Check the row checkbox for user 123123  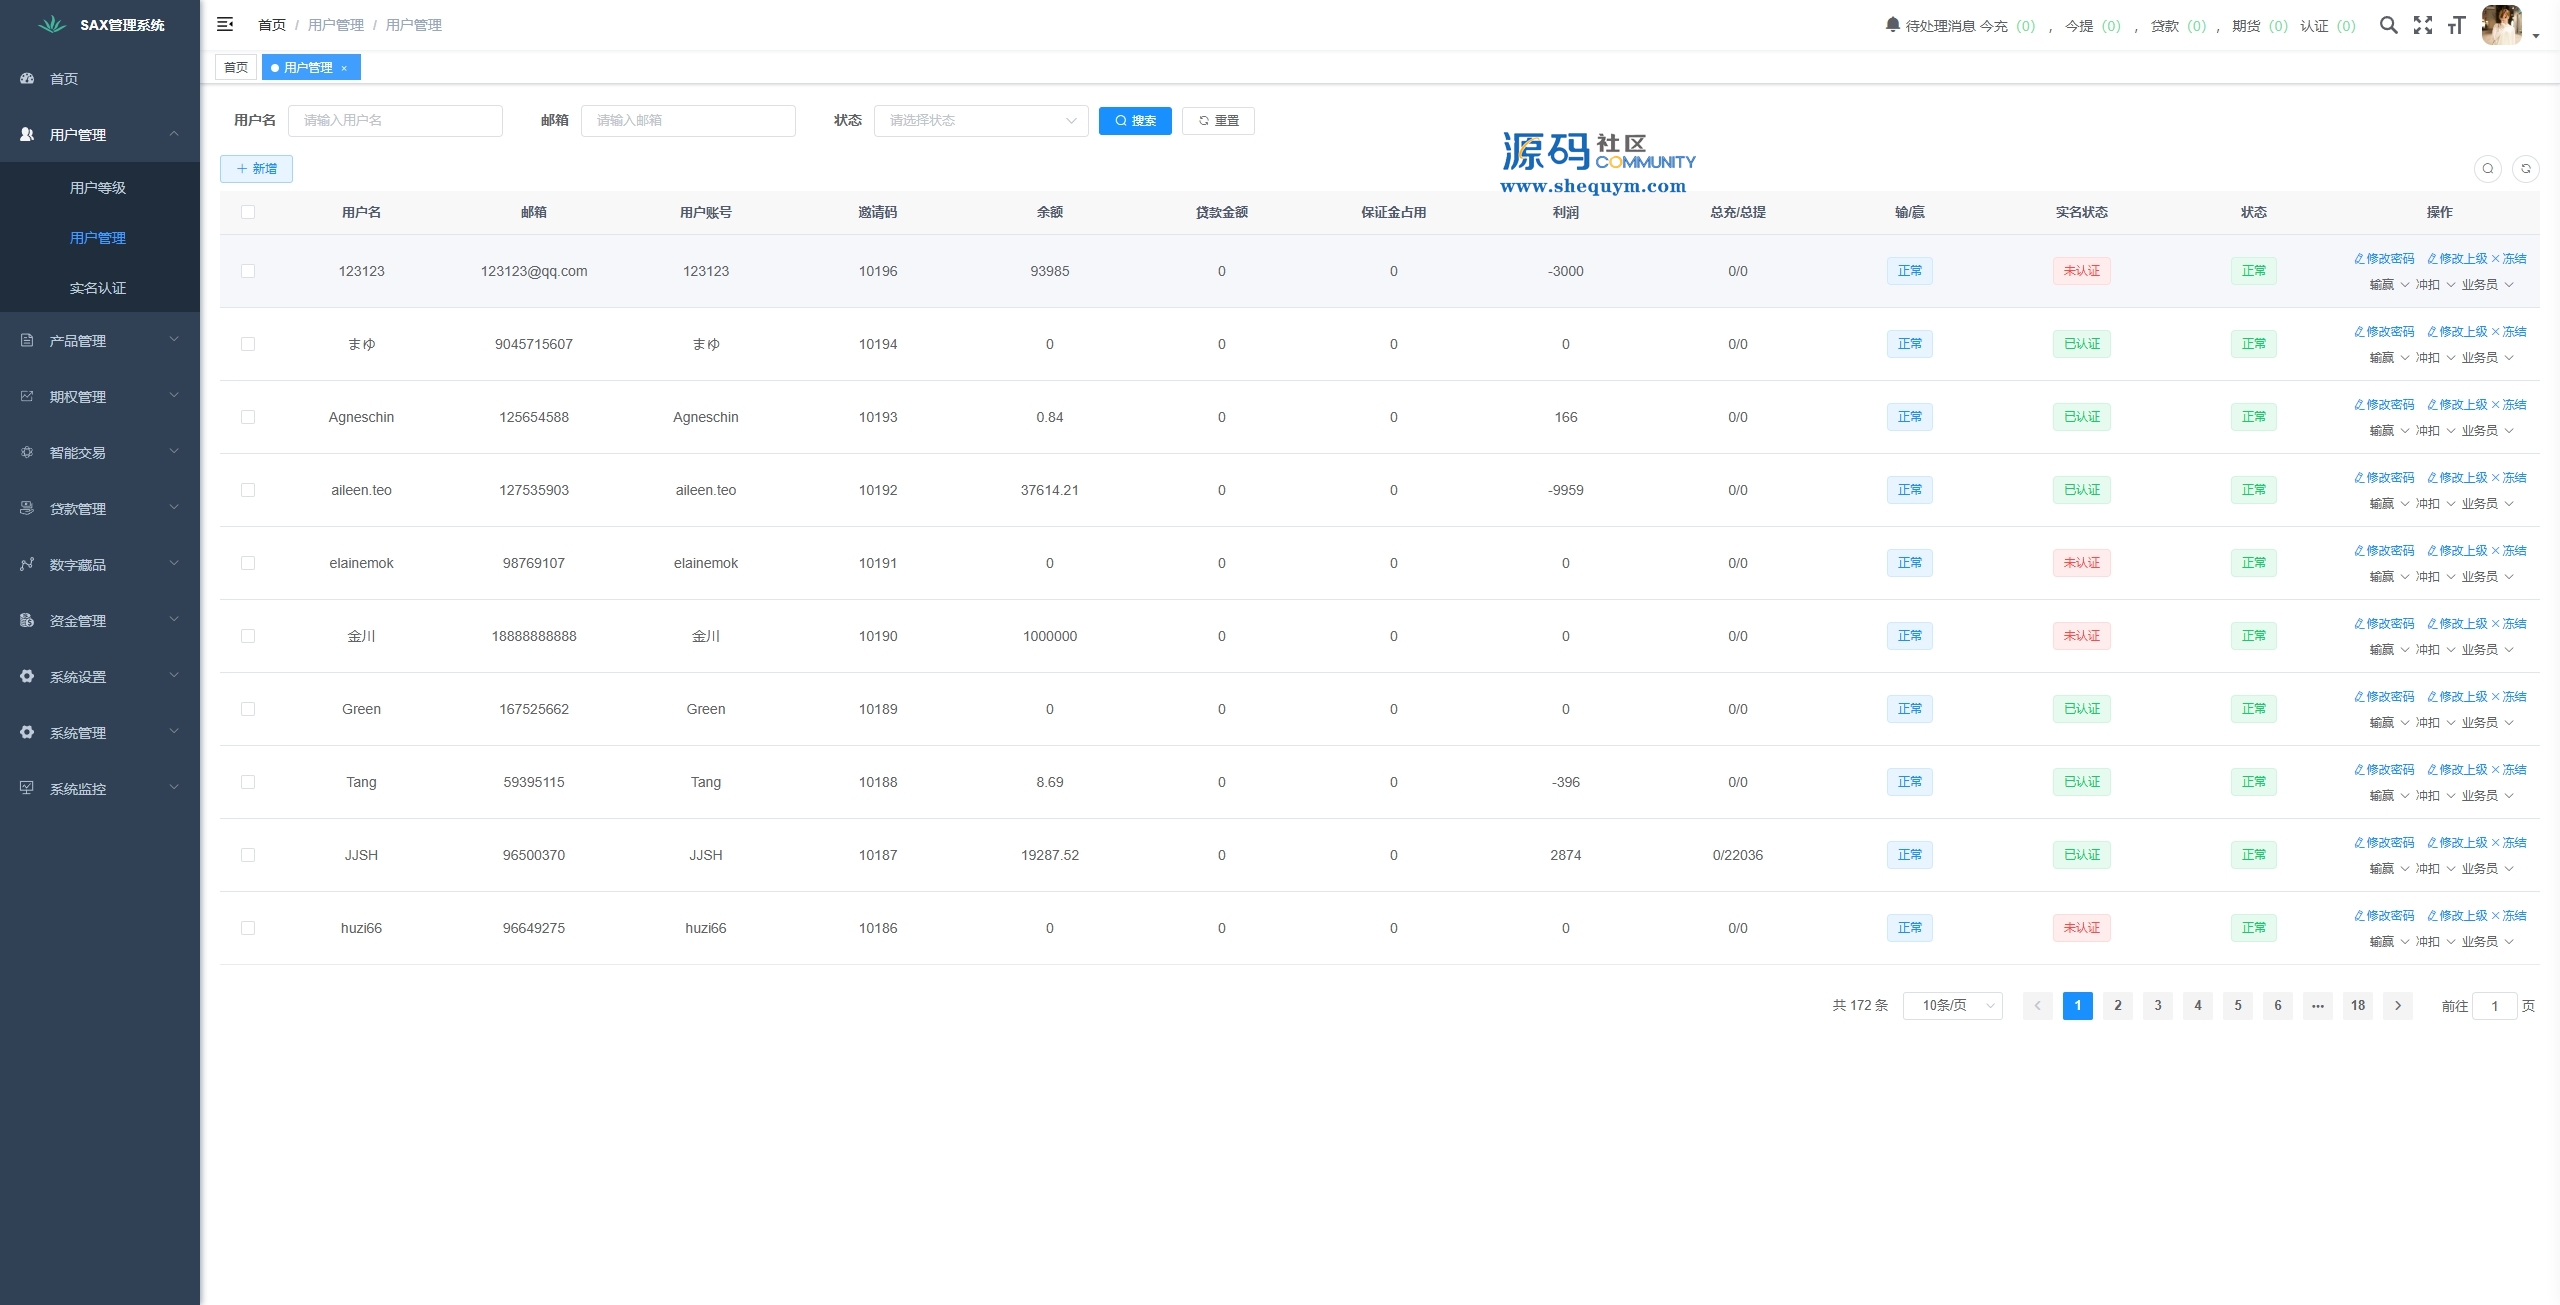point(248,271)
